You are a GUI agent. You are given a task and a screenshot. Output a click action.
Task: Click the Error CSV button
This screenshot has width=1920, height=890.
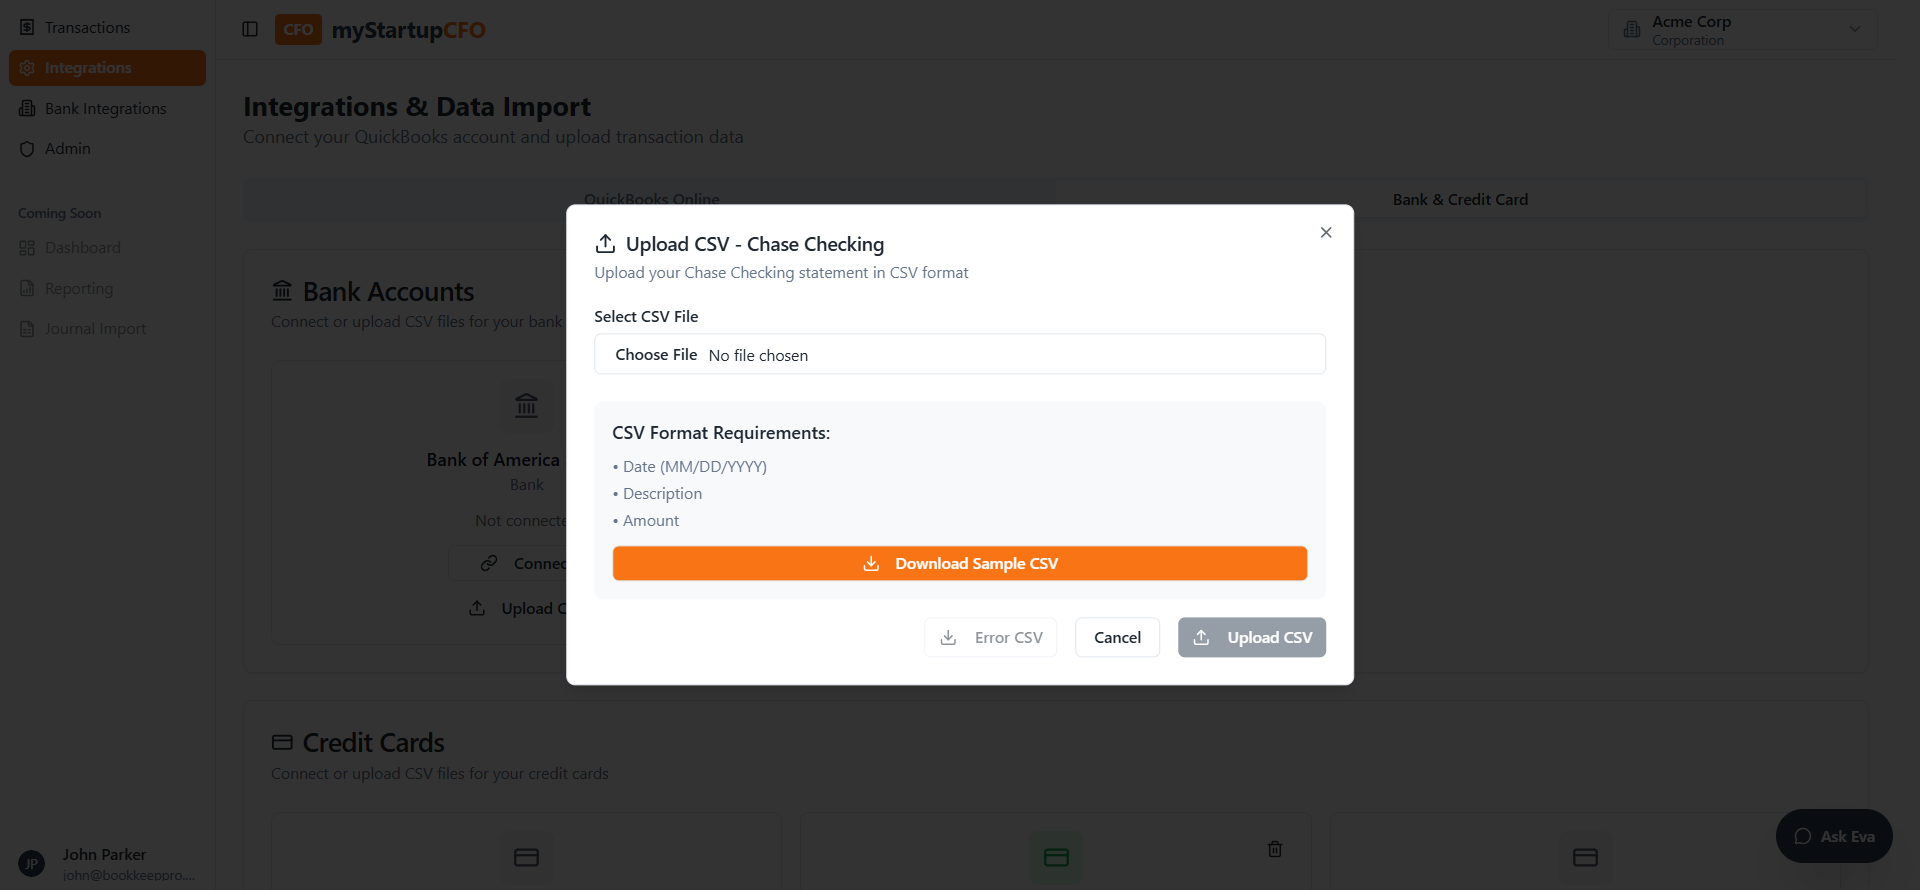[x=990, y=637]
